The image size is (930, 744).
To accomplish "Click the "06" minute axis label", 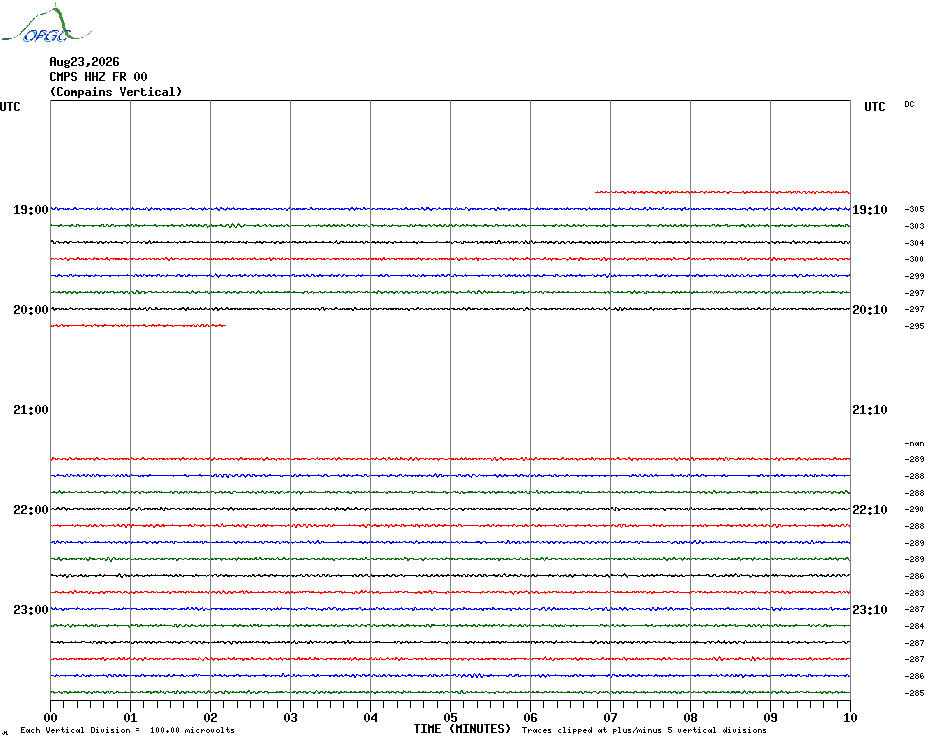I will coord(531,718).
